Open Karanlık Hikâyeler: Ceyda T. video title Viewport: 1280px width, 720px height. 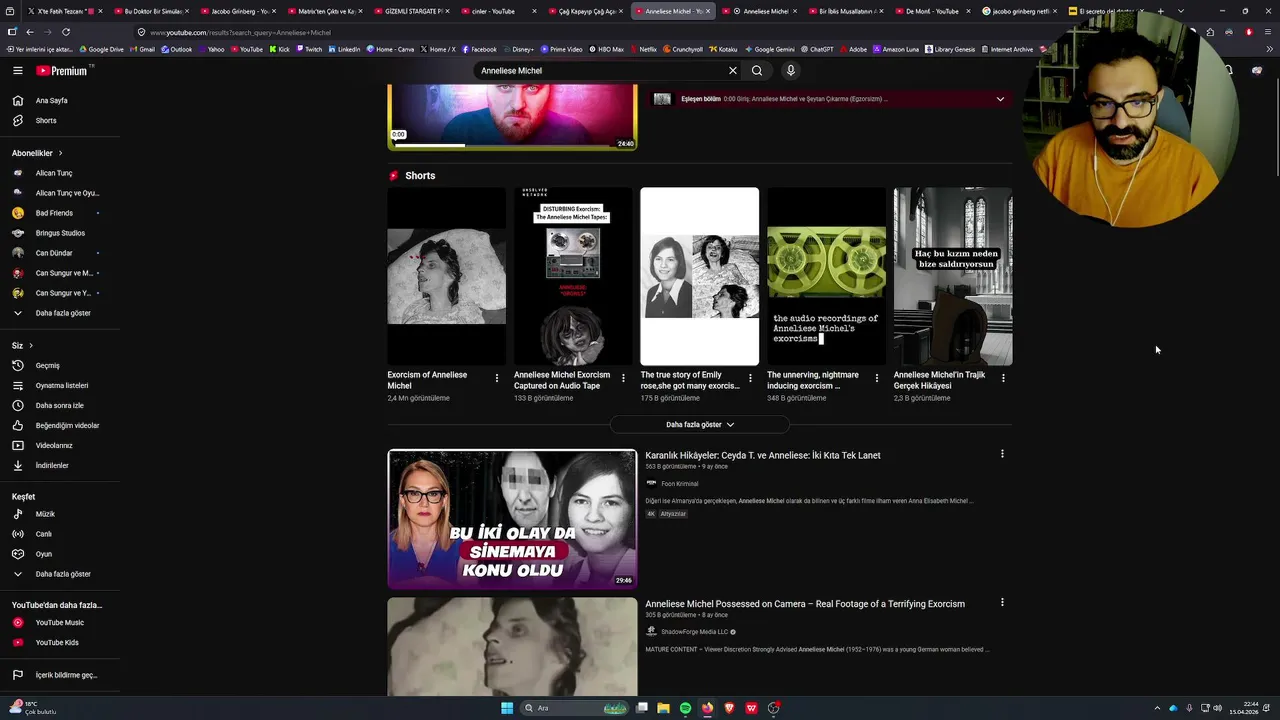point(763,455)
